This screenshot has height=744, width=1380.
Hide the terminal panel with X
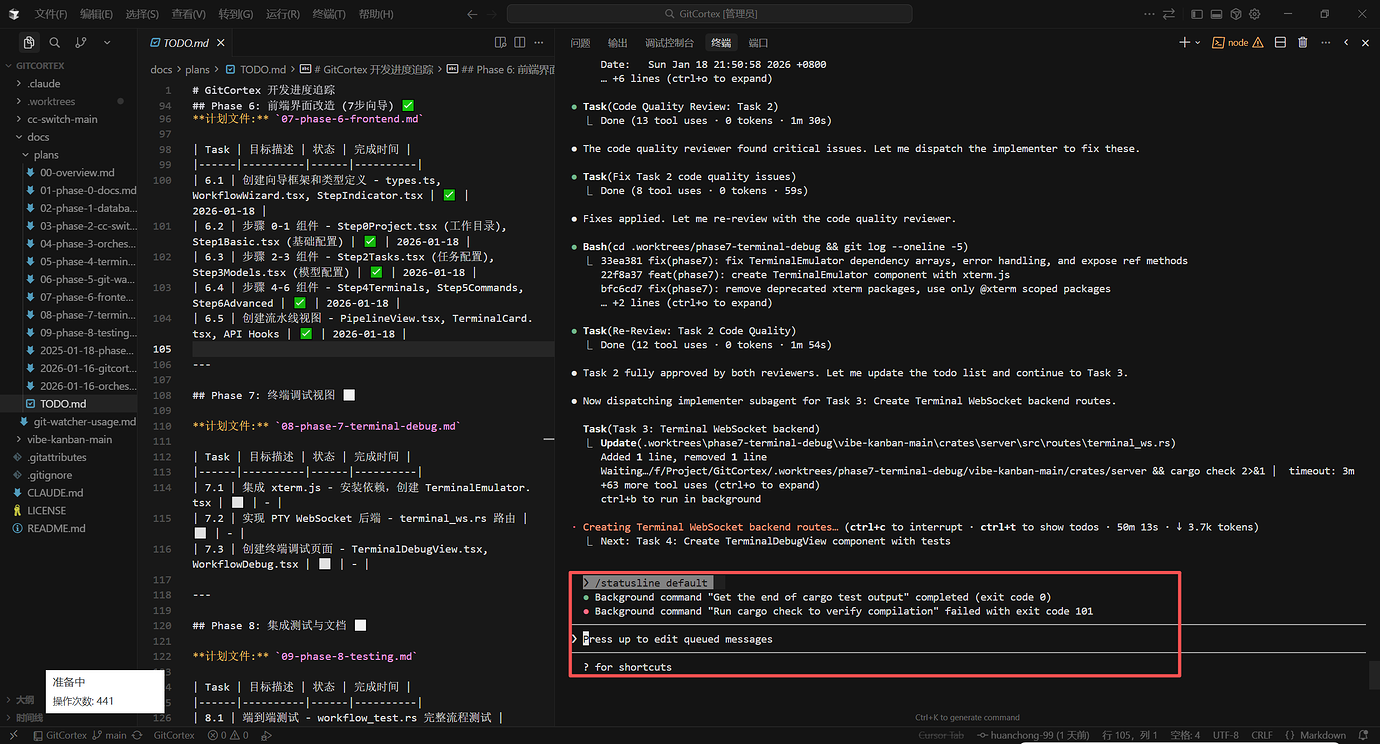point(1367,42)
